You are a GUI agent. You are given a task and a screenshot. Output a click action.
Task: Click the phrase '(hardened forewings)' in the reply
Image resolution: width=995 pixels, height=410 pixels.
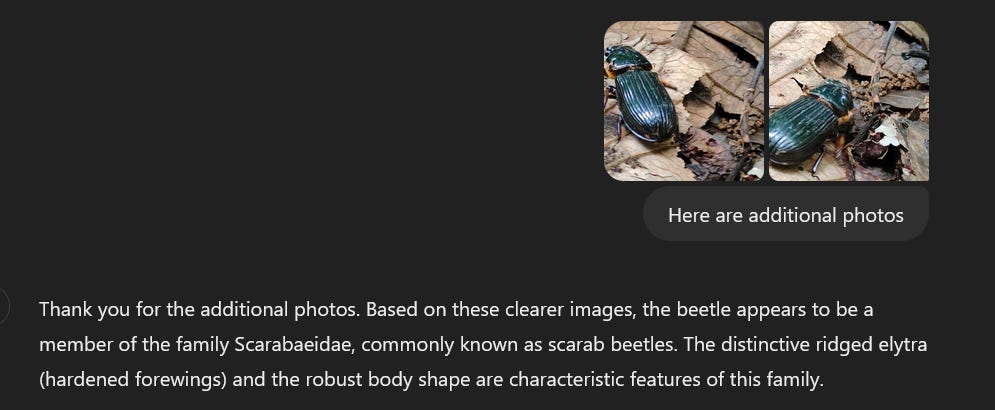[133, 380]
